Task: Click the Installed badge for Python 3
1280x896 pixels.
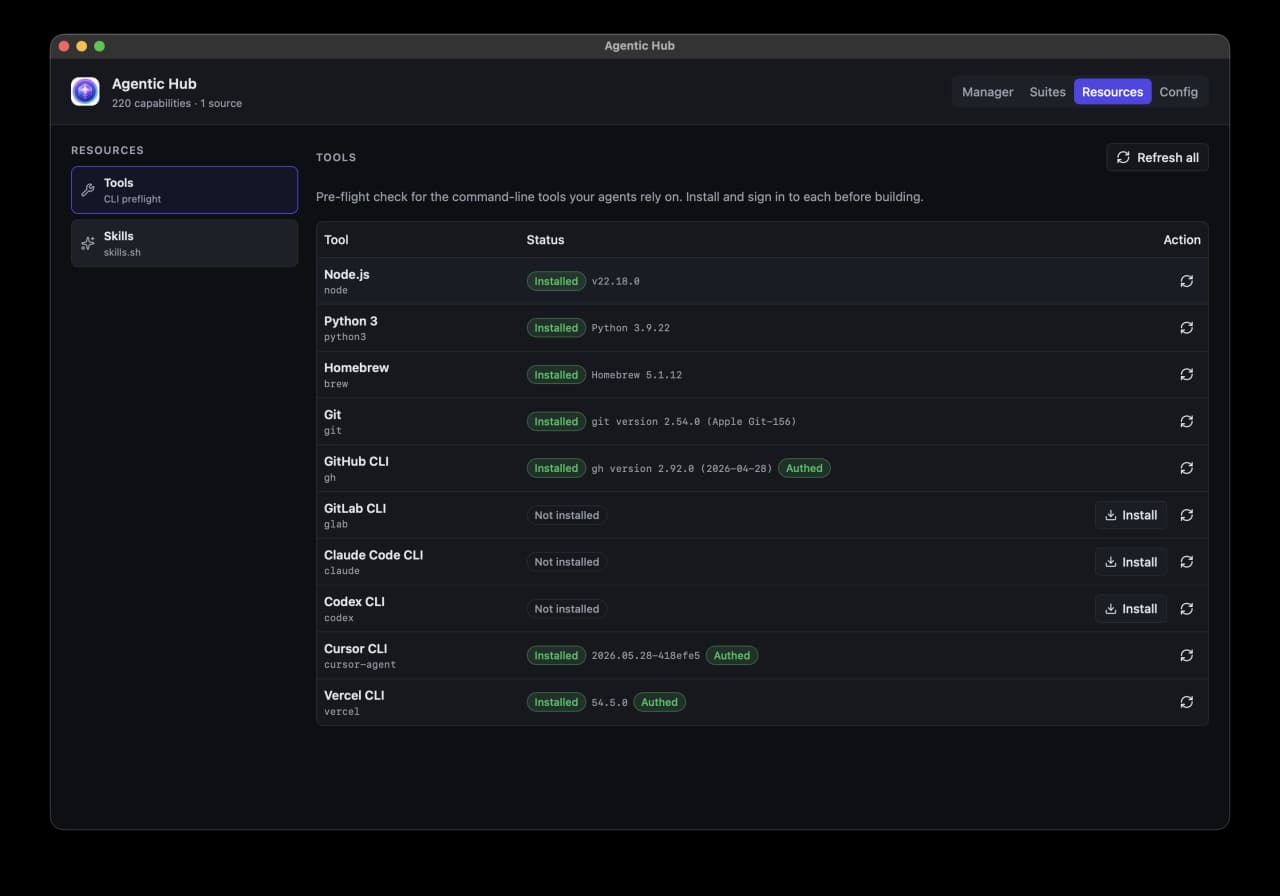Action: (x=556, y=328)
